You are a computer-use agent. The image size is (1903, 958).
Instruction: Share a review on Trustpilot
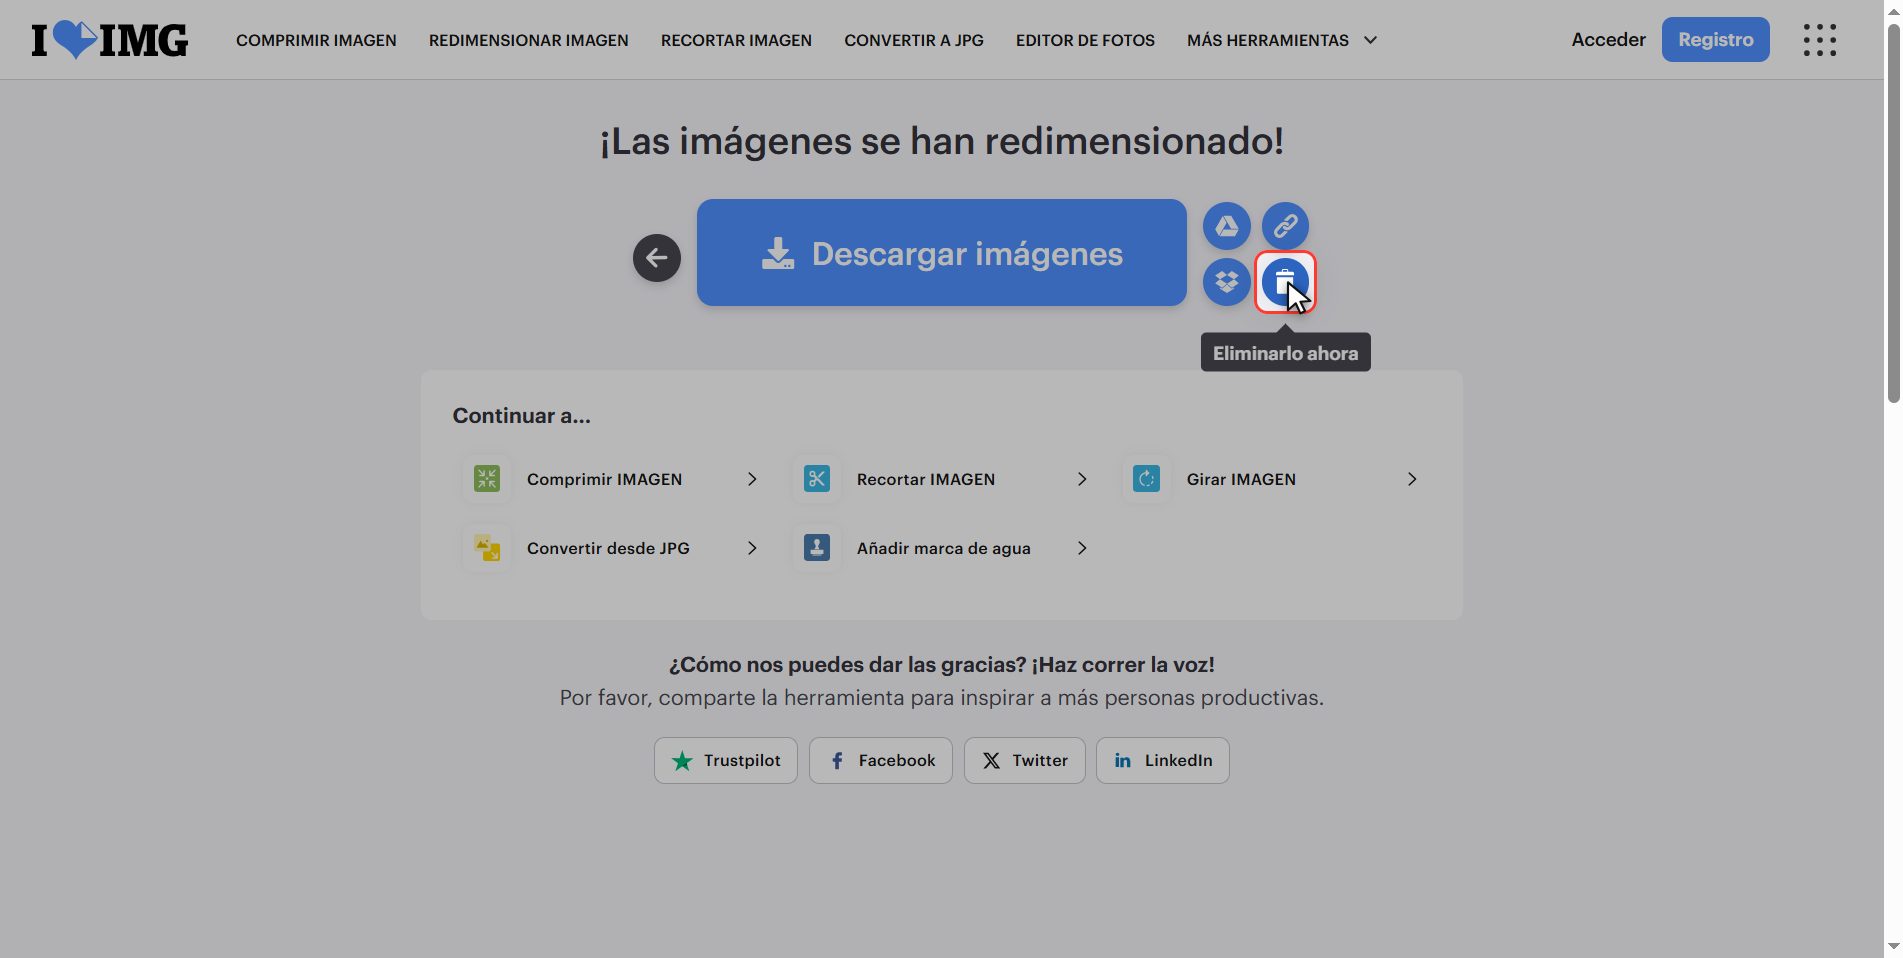pyautogui.click(x=726, y=761)
